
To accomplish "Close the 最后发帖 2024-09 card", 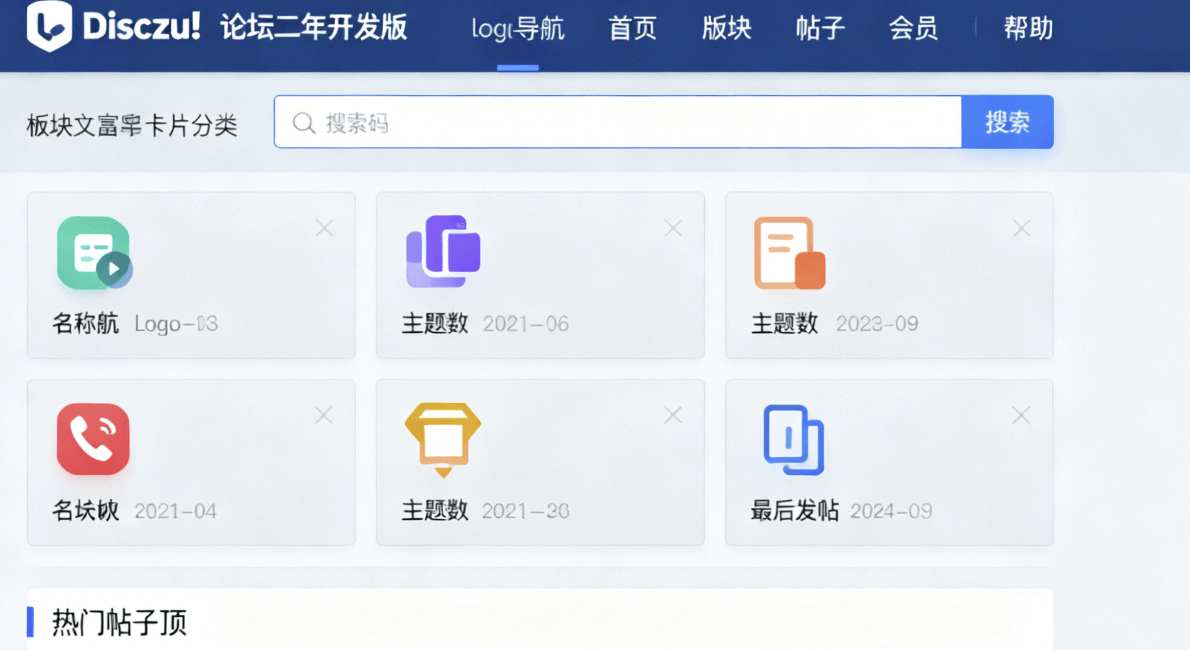I will (1021, 415).
